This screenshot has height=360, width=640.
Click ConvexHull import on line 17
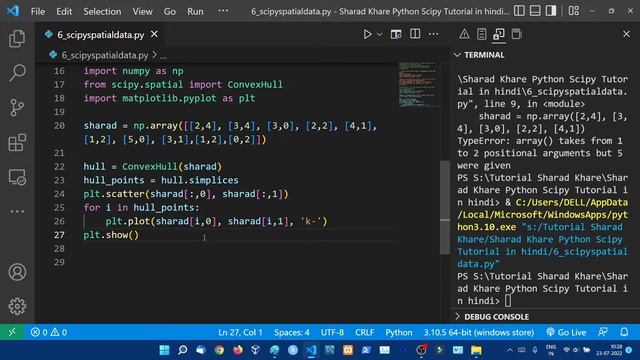tap(255, 84)
